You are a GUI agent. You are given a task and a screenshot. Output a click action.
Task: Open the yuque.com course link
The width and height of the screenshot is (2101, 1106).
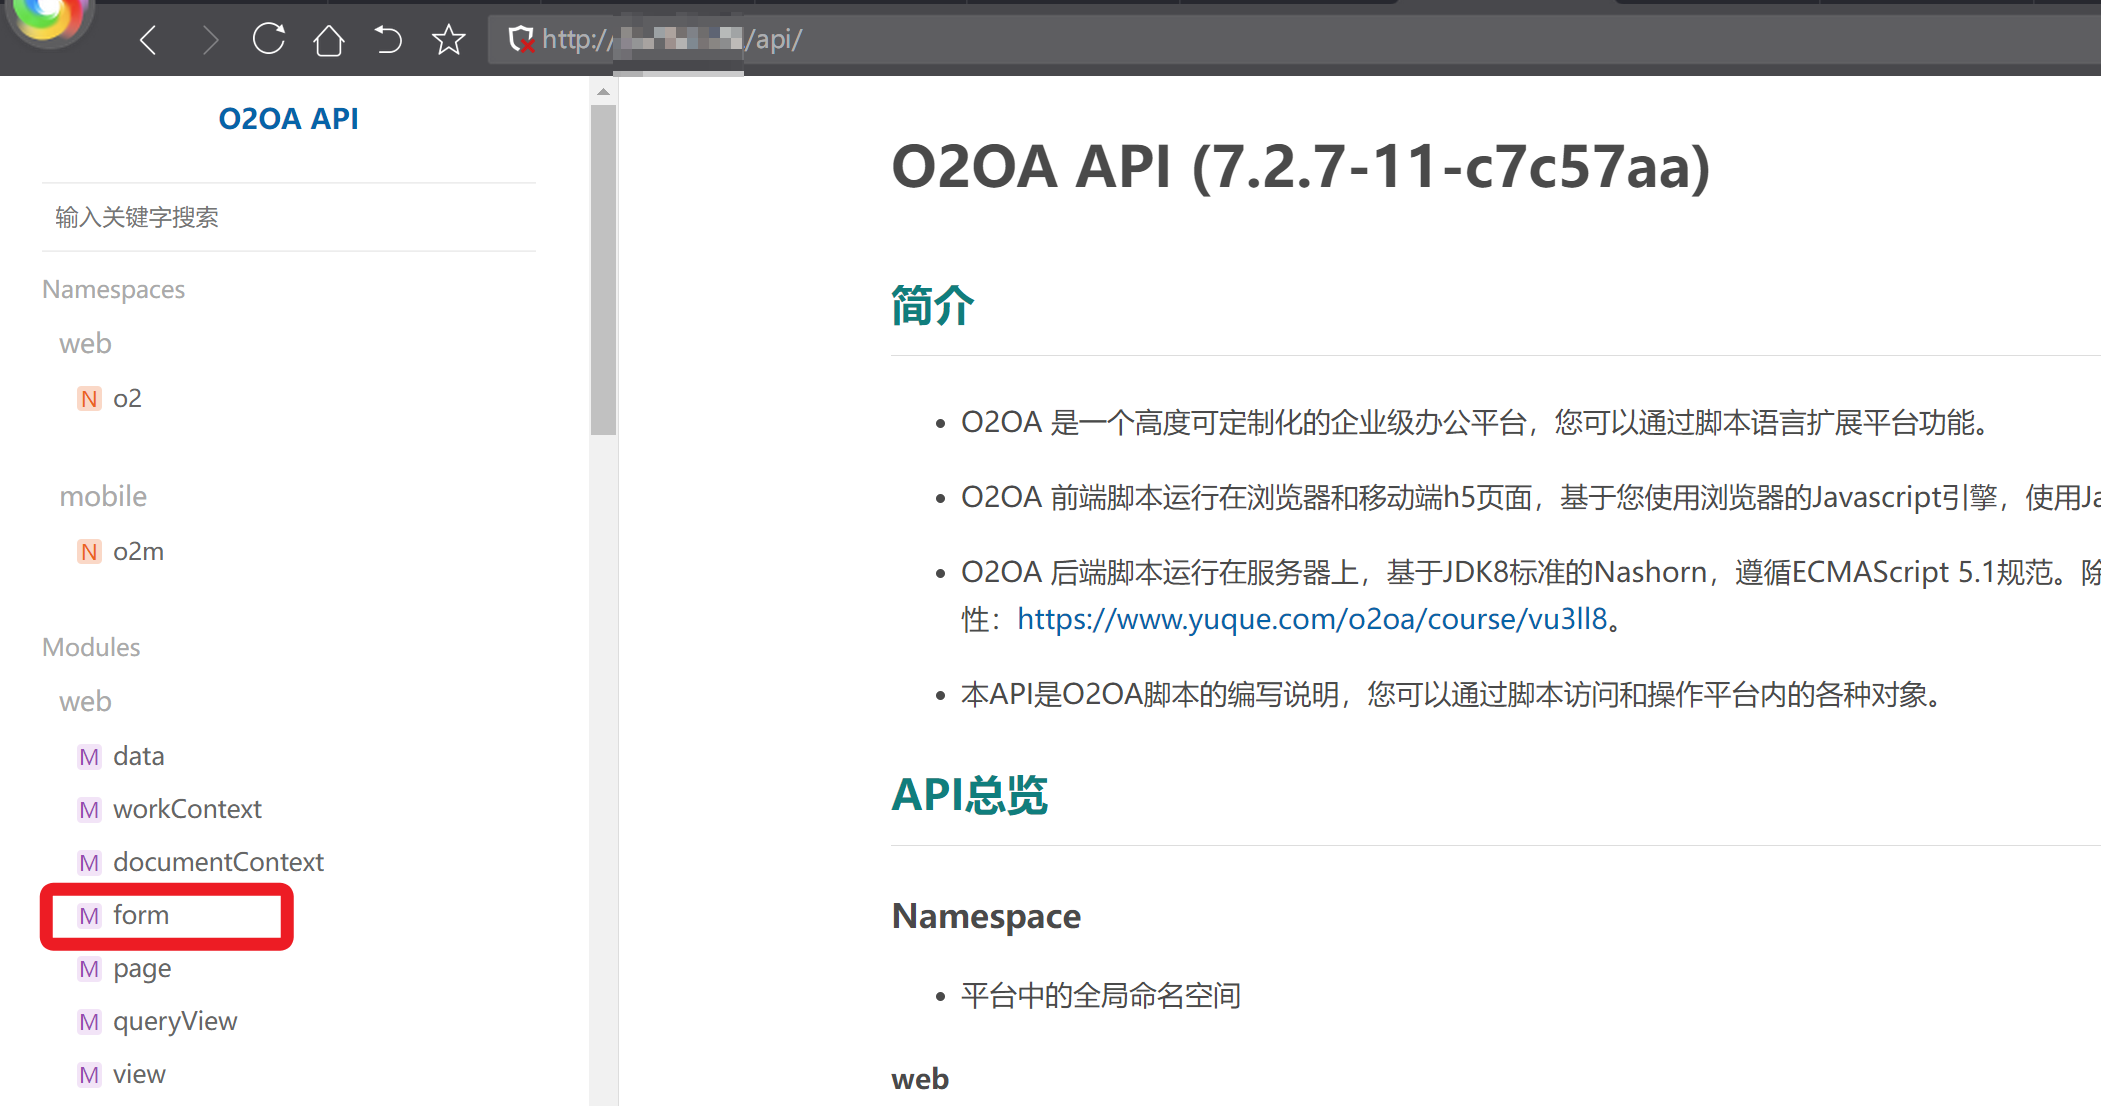pyautogui.click(x=1311, y=619)
